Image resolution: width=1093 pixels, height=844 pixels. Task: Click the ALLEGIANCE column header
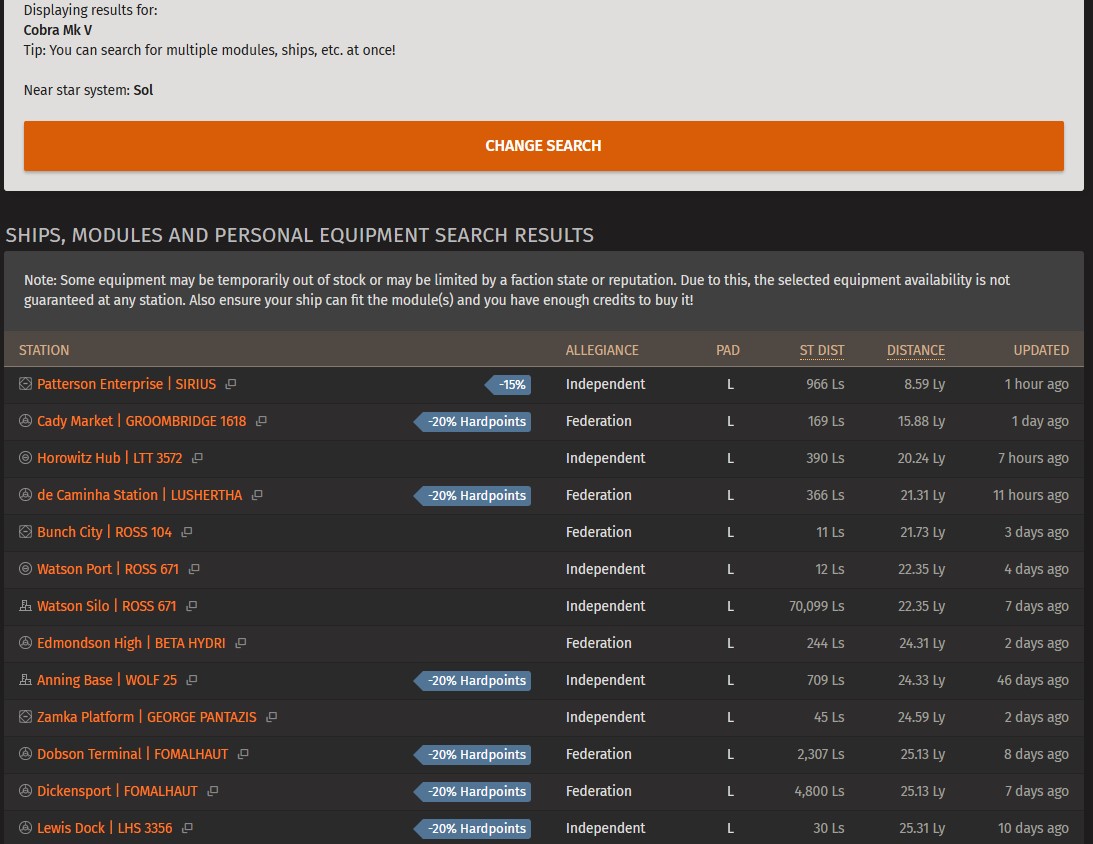pos(602,350)
